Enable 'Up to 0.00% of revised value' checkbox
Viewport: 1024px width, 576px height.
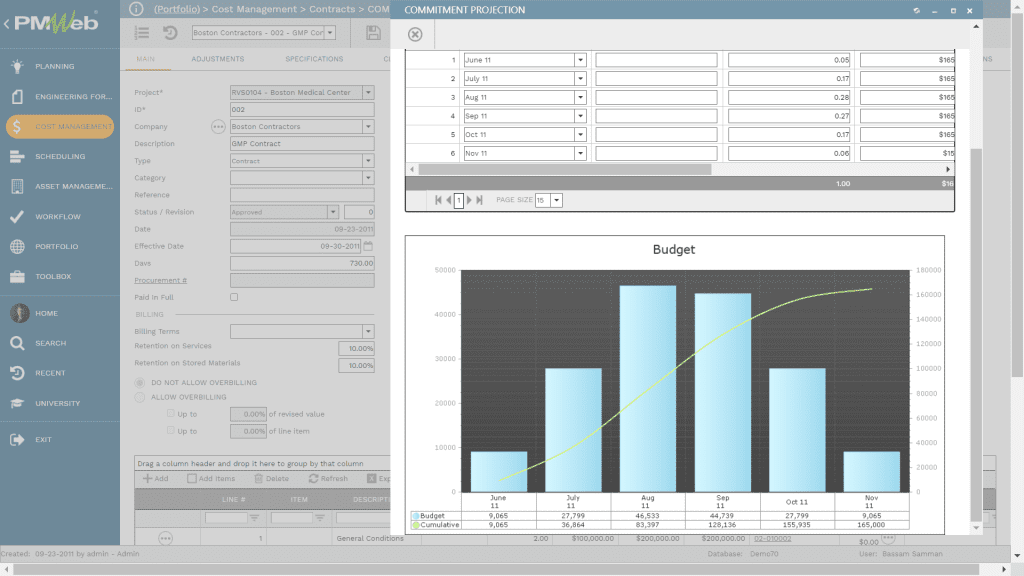tap(170, 413)
